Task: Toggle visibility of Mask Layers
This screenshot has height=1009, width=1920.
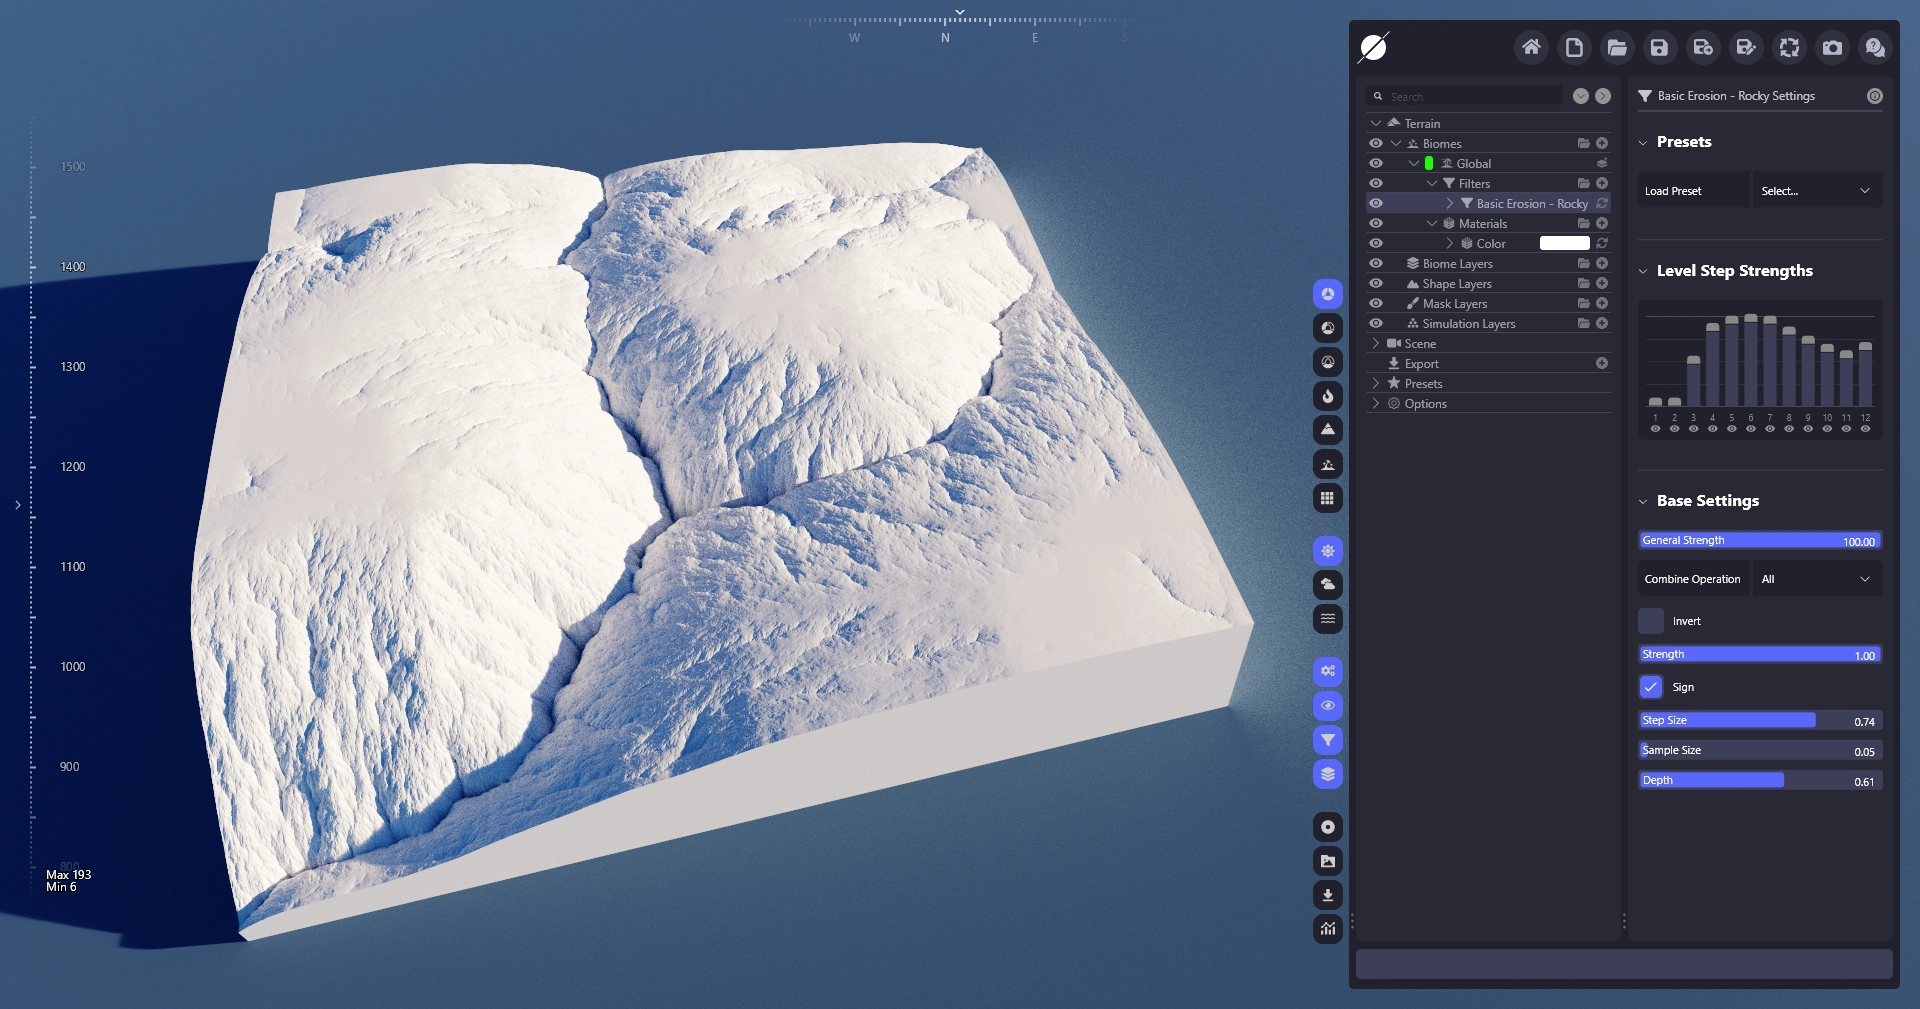Action: (1376, 303)
